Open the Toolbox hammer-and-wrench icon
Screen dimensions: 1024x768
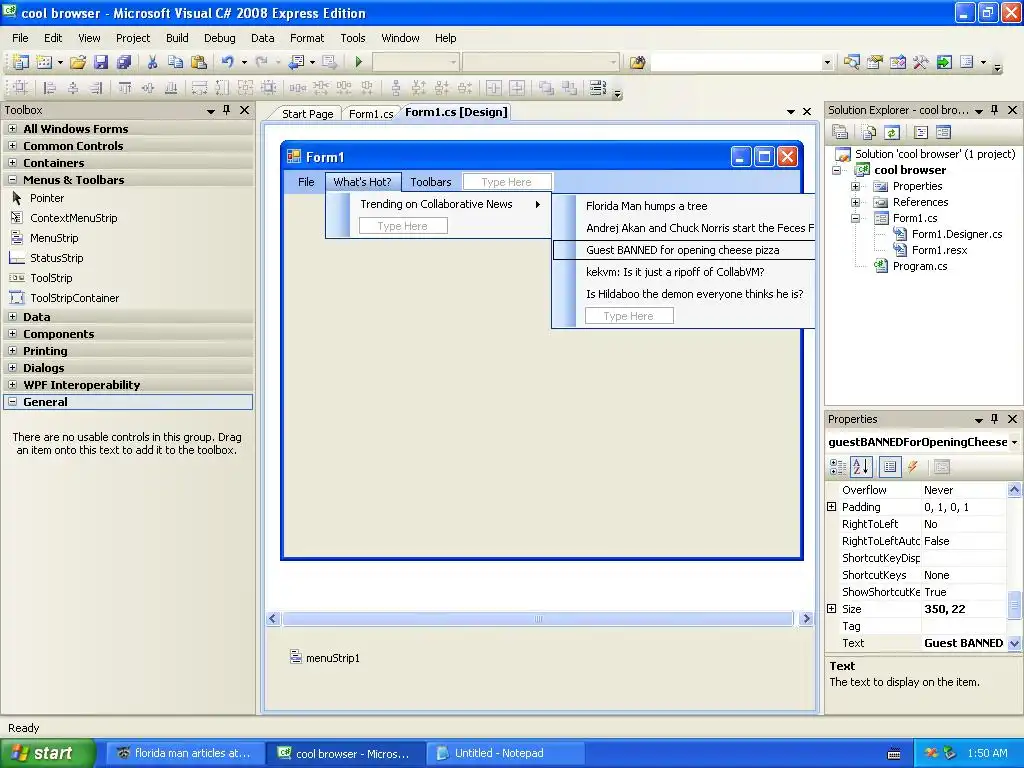pos(921,62)
